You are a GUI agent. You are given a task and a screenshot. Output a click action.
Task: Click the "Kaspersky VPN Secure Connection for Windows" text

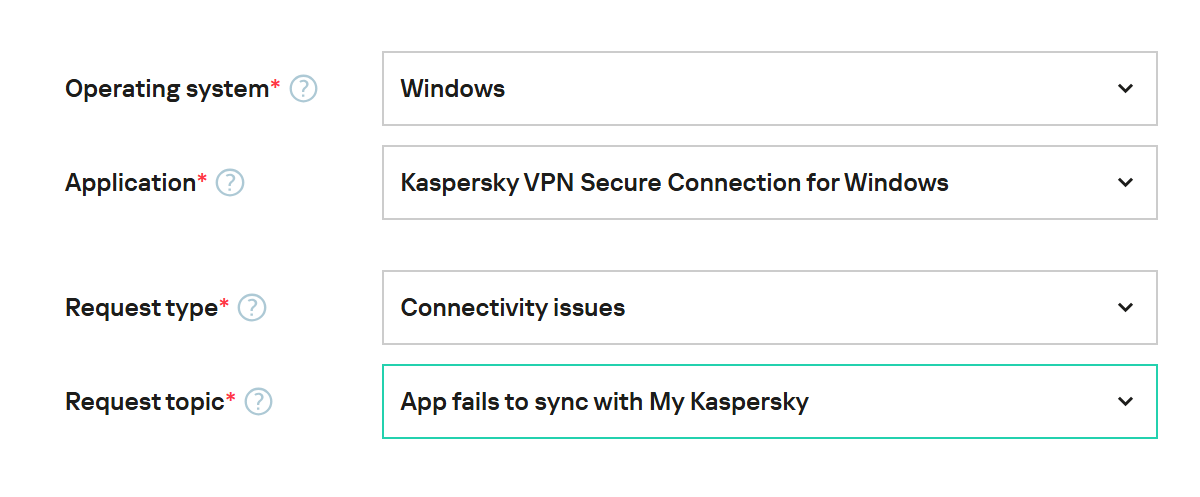point(674,183)
